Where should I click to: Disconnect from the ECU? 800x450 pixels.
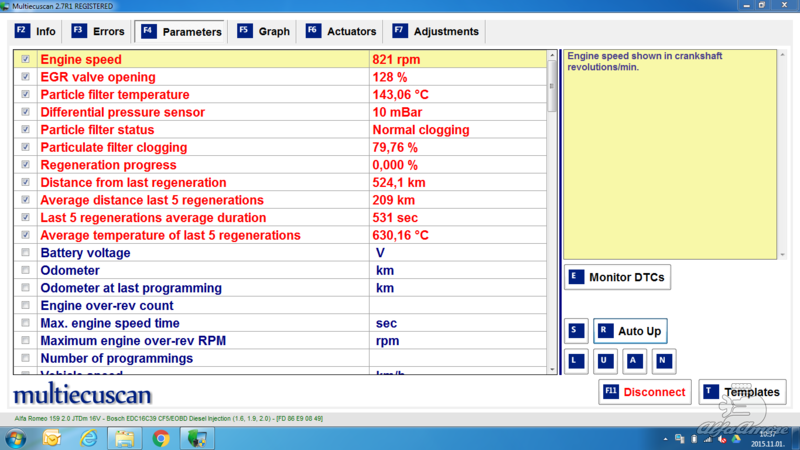645,392
